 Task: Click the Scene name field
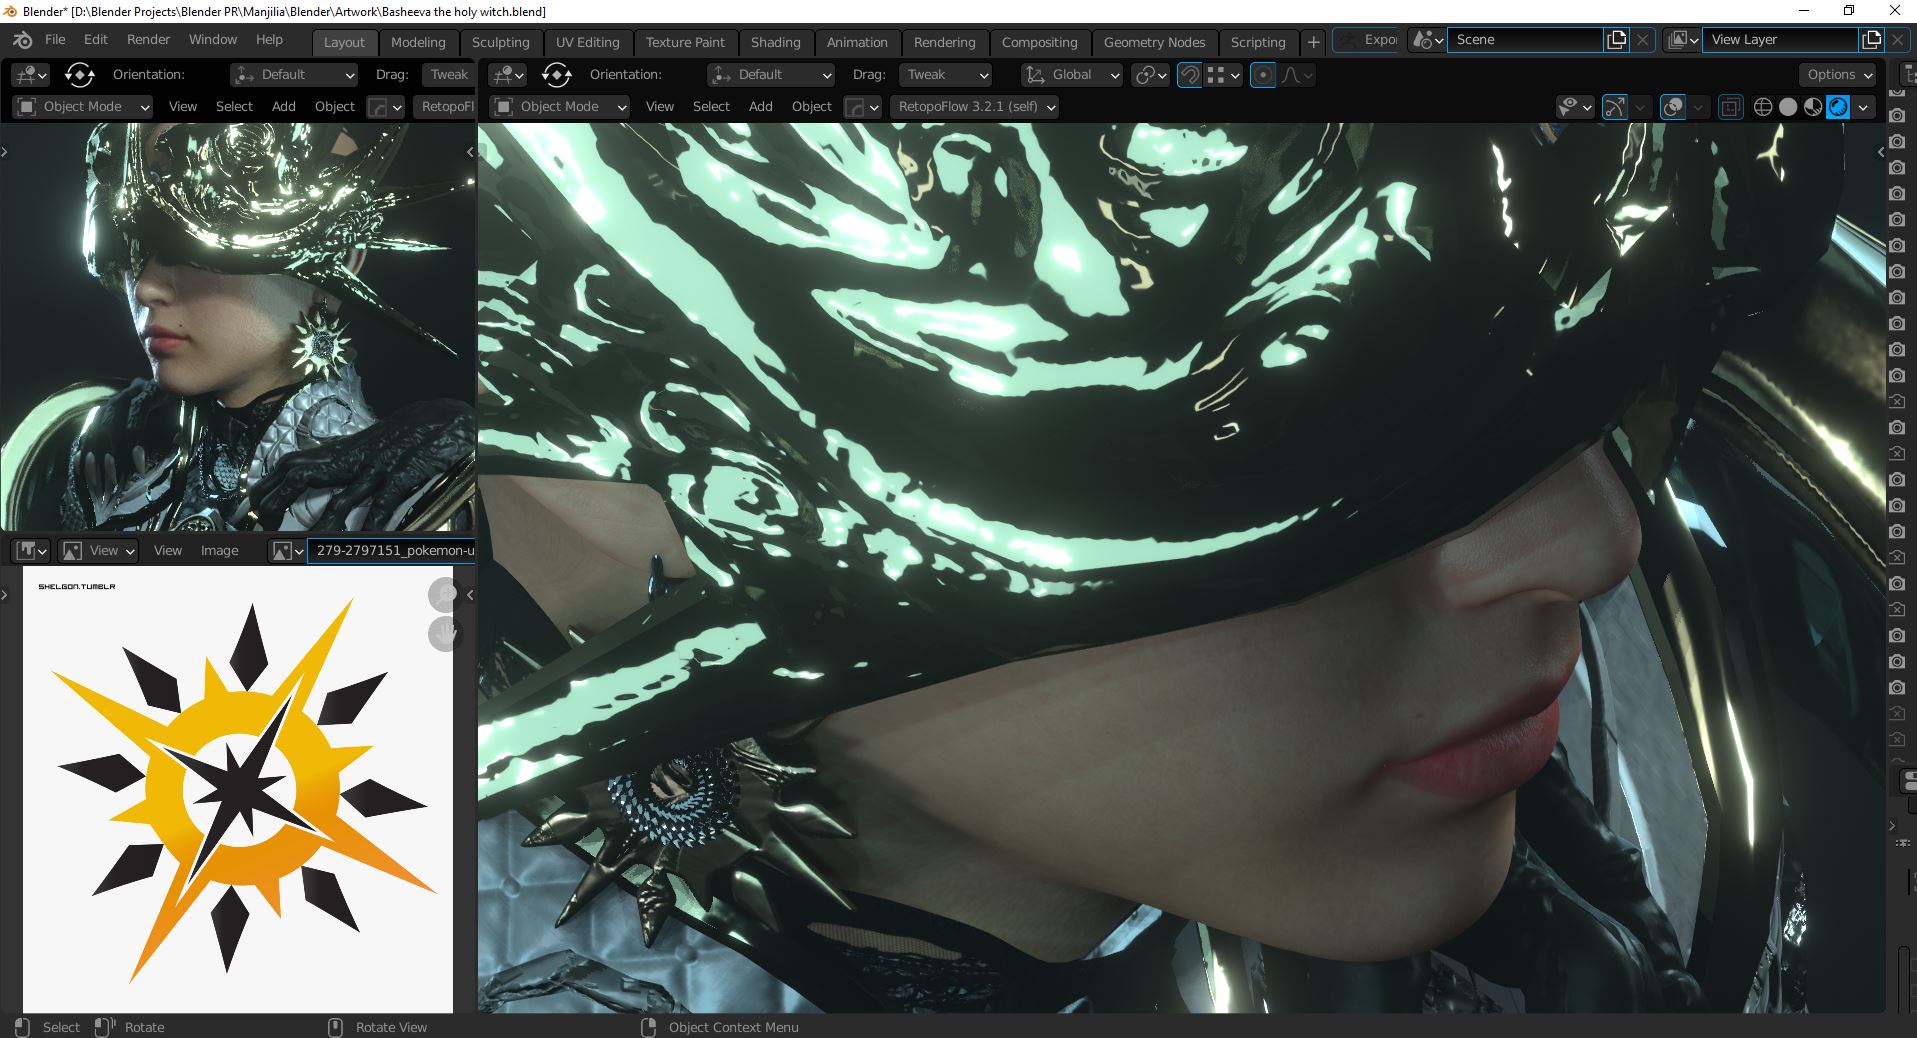tap(1525, 40)
